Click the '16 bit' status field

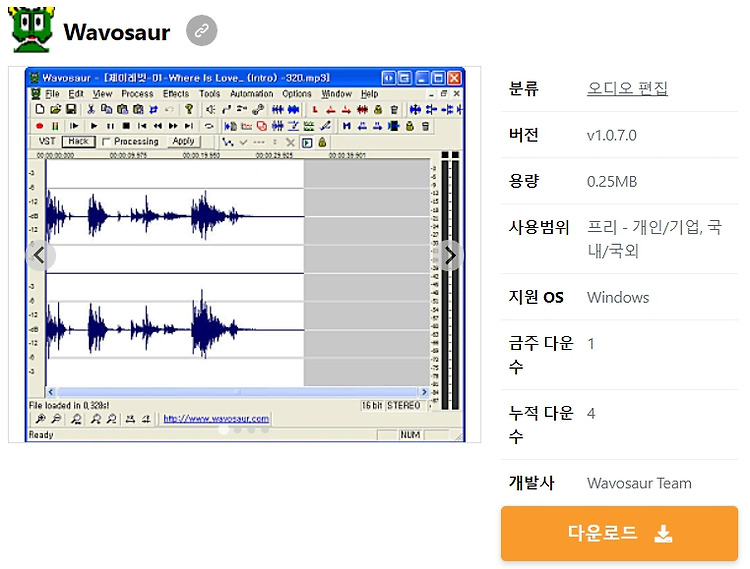pos(372,405)
